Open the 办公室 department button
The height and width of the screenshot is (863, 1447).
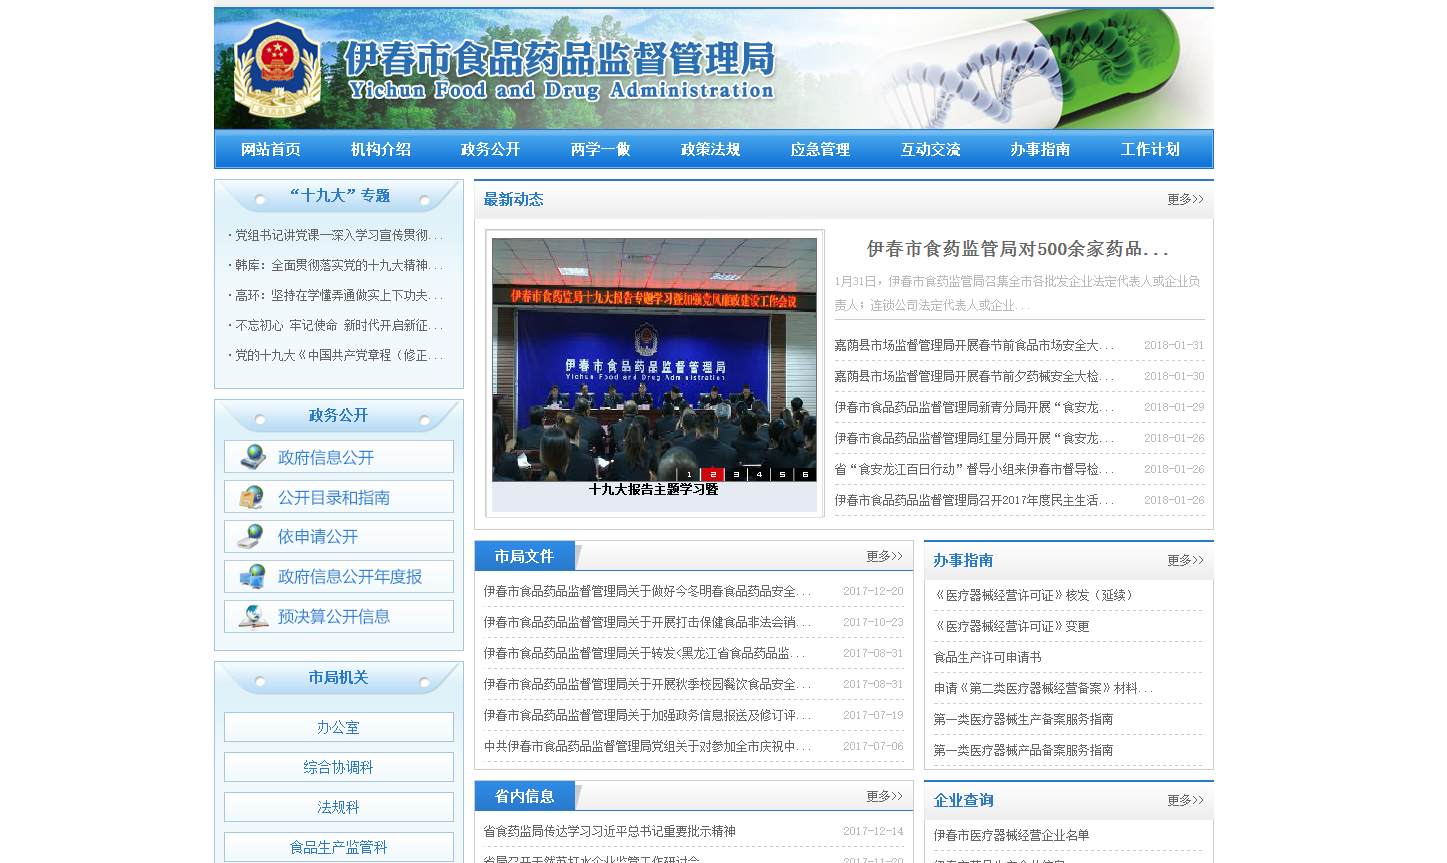[x=339, y=727]
